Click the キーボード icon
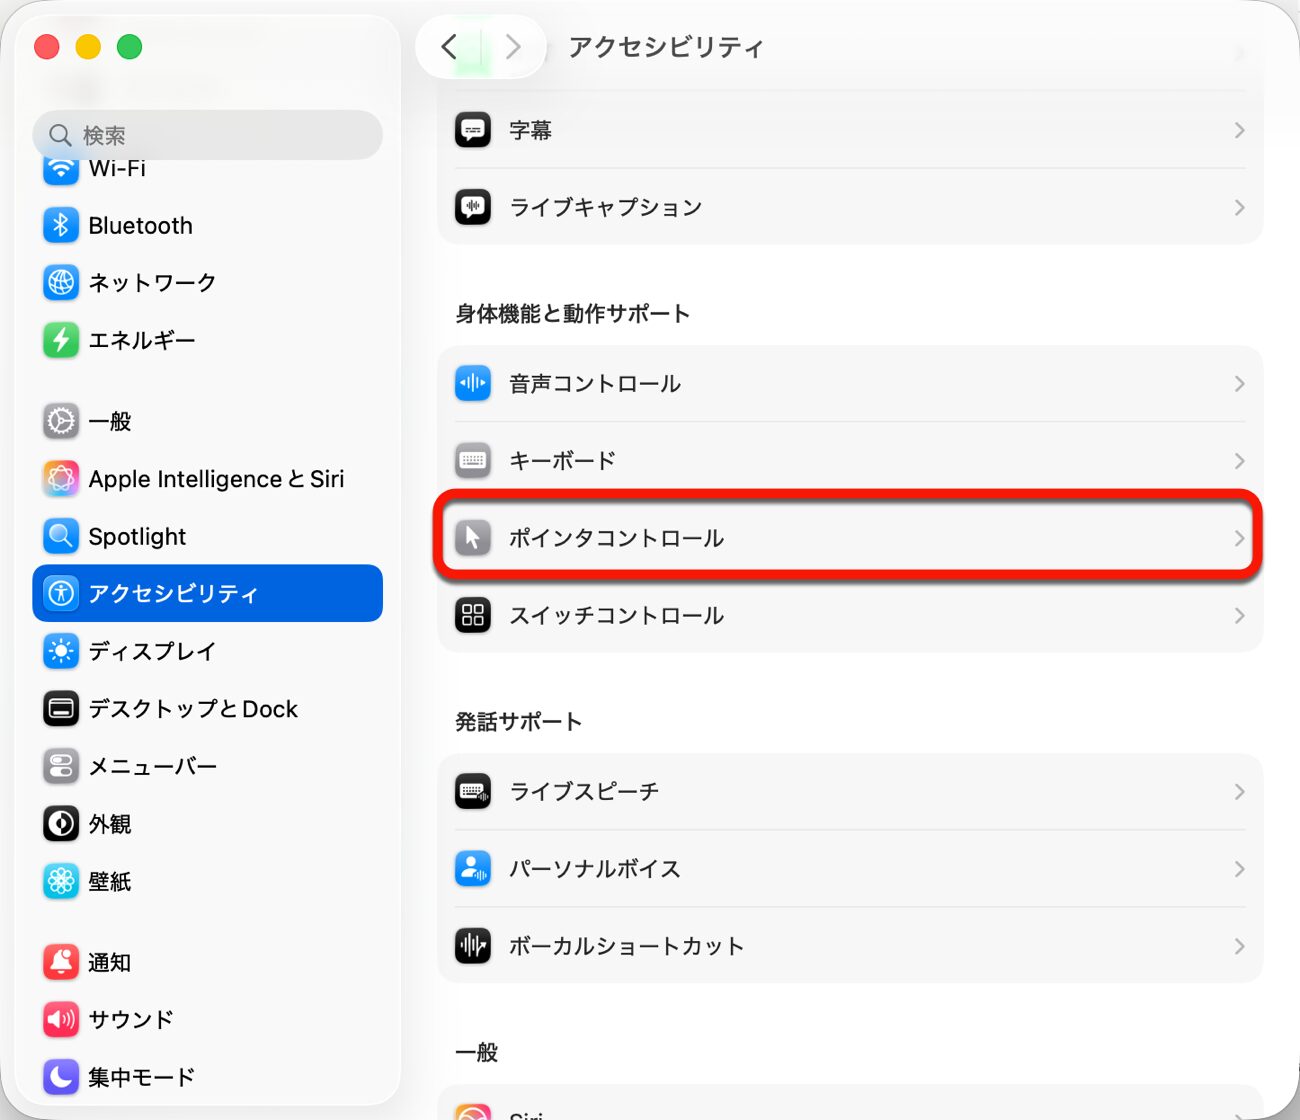 [473, 461]
